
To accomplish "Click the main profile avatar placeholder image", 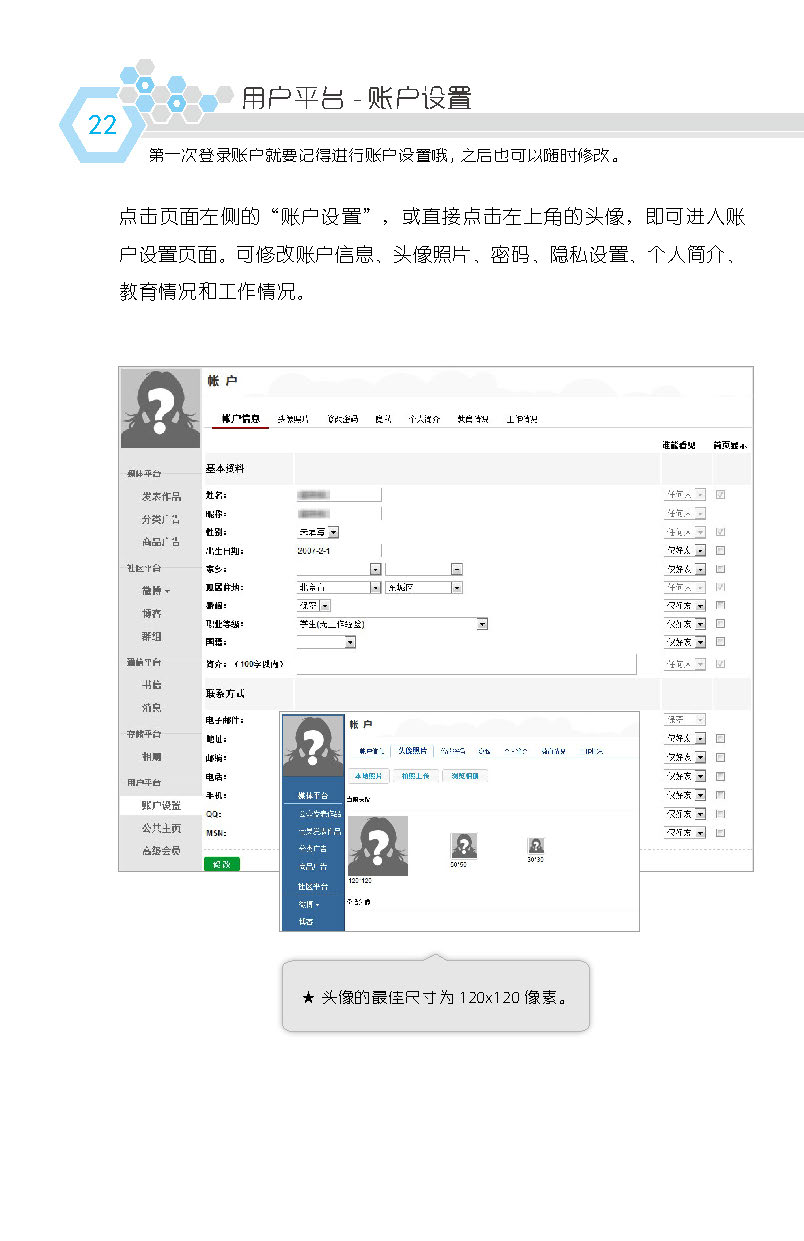I will coord(160,408).
